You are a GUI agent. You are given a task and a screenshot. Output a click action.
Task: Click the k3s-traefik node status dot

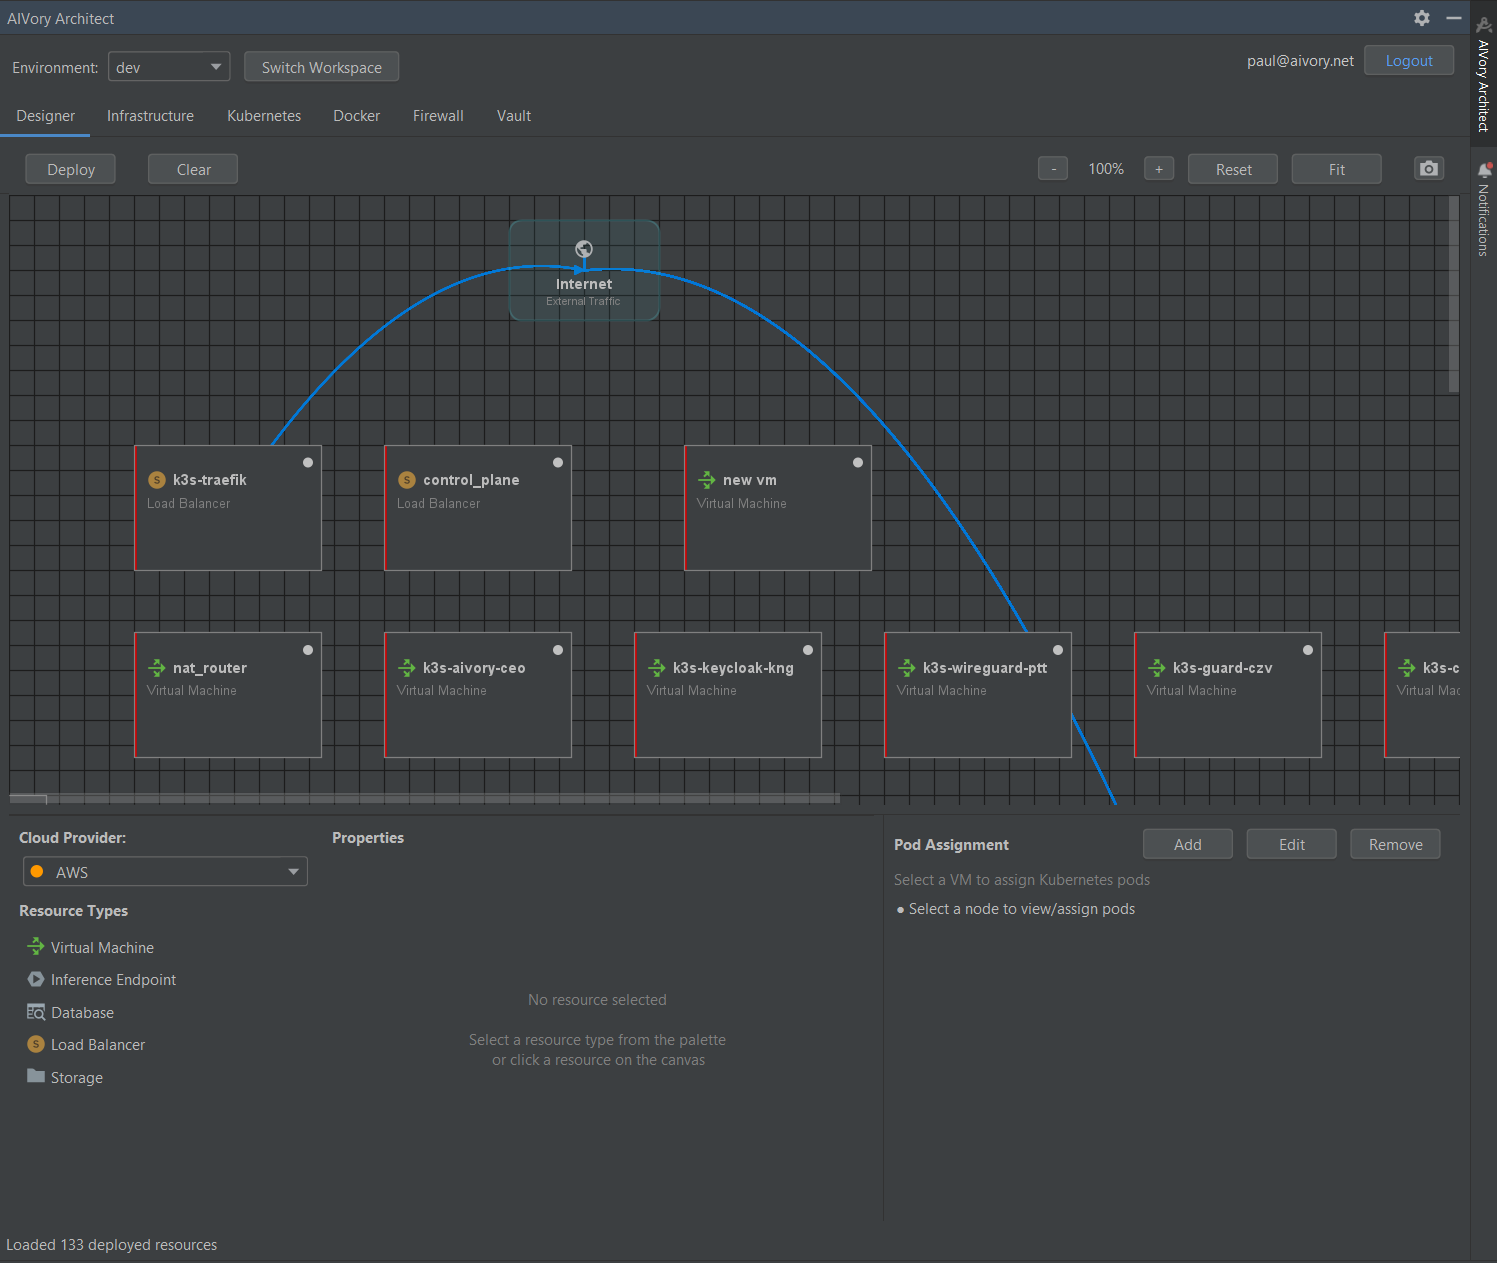click(308, 462)
